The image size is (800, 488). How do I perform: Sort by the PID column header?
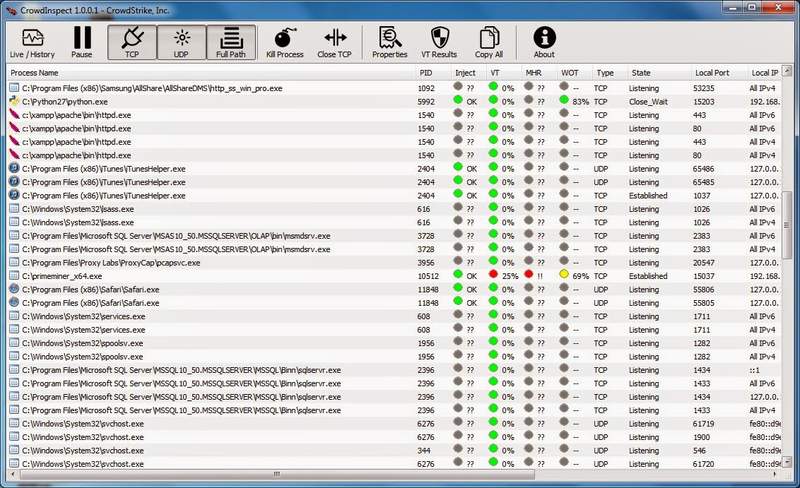(x=433, y=72)
